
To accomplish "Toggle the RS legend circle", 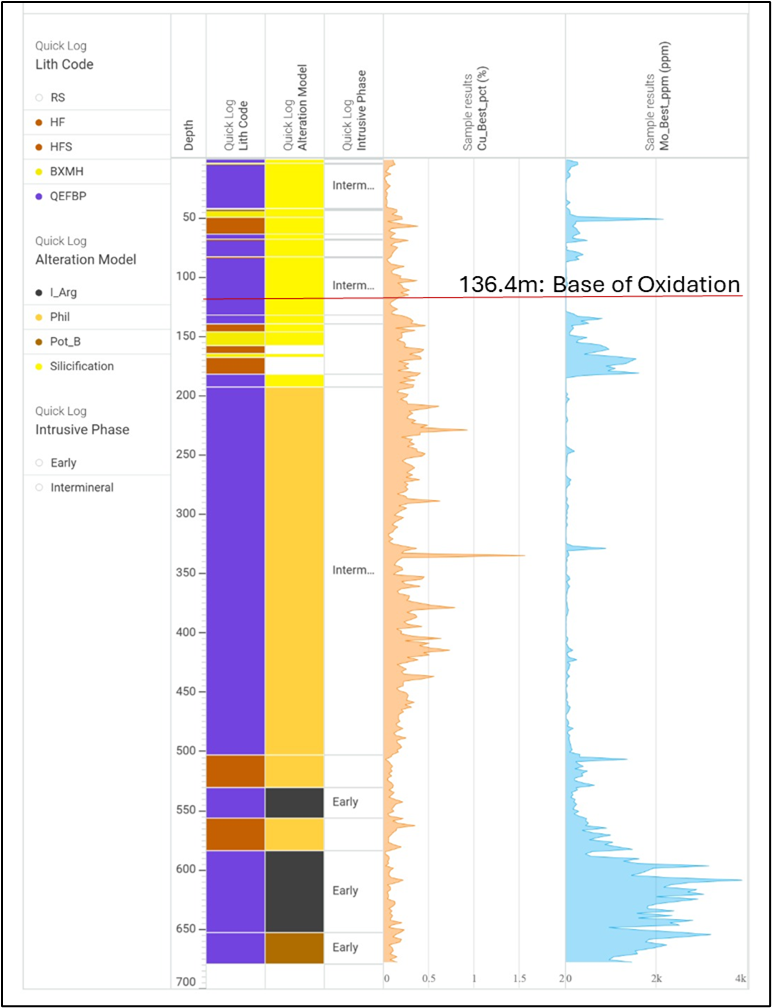I will pyautogui.click(x=40, y=98).
